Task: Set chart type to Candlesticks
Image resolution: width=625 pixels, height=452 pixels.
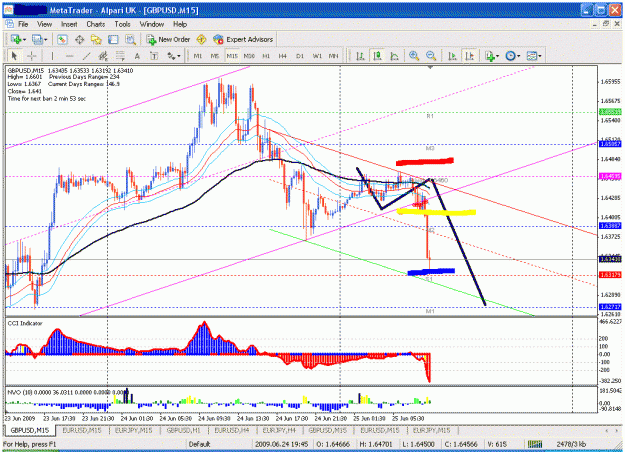Action: coord(377,56)
